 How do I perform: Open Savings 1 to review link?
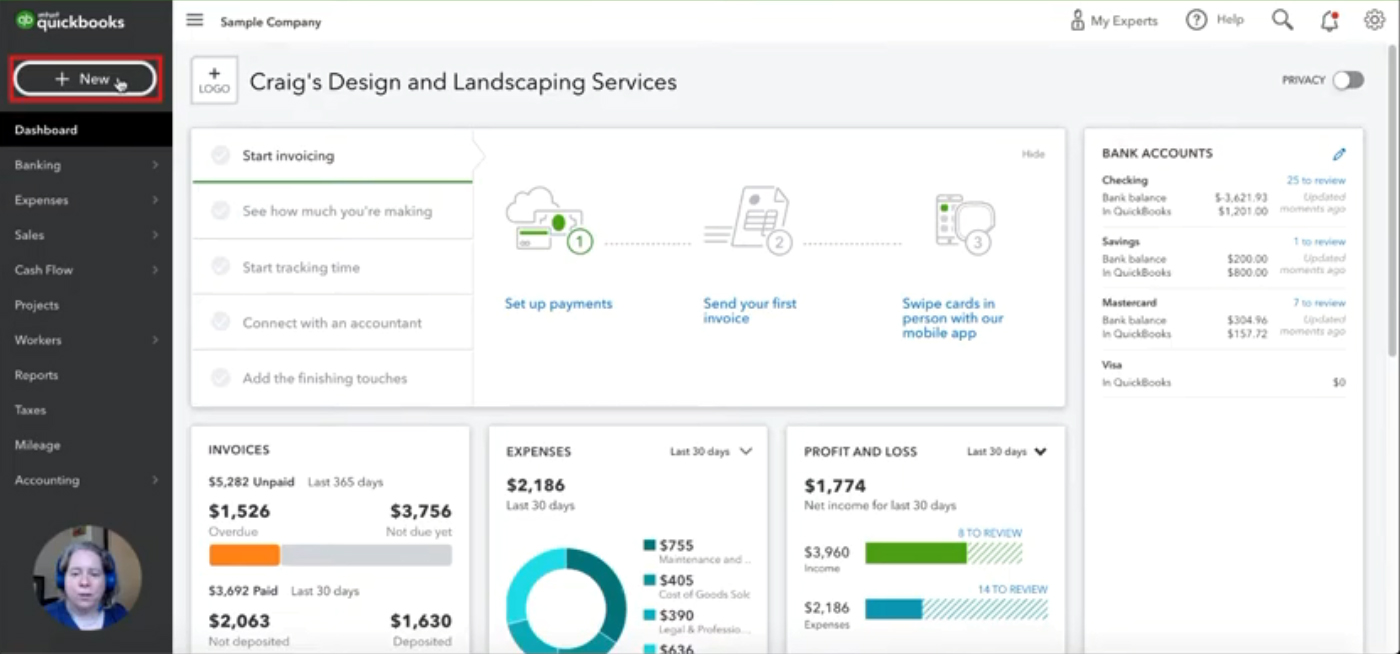pos(1319,241)
